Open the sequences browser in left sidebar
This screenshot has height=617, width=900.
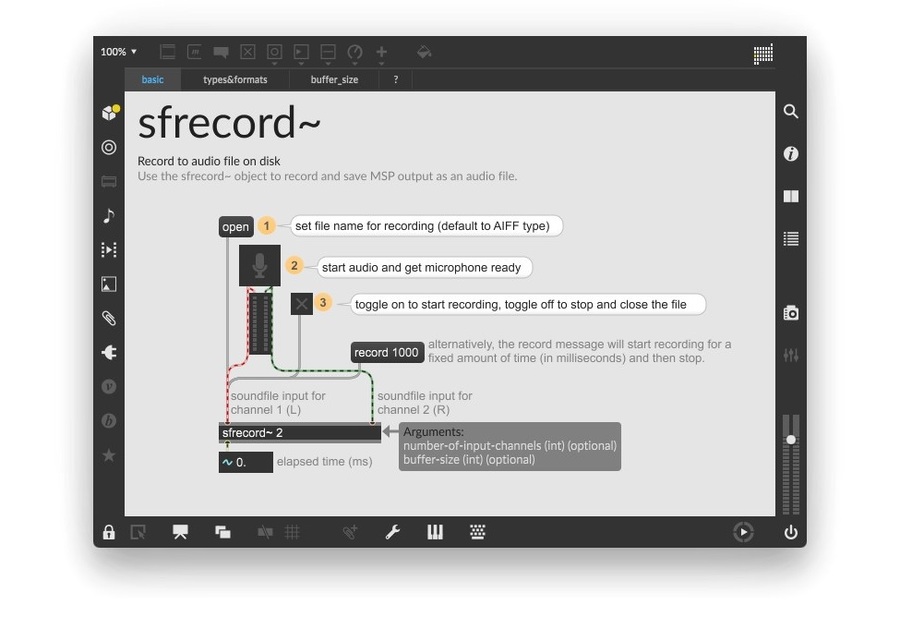[x=109, y=250]
